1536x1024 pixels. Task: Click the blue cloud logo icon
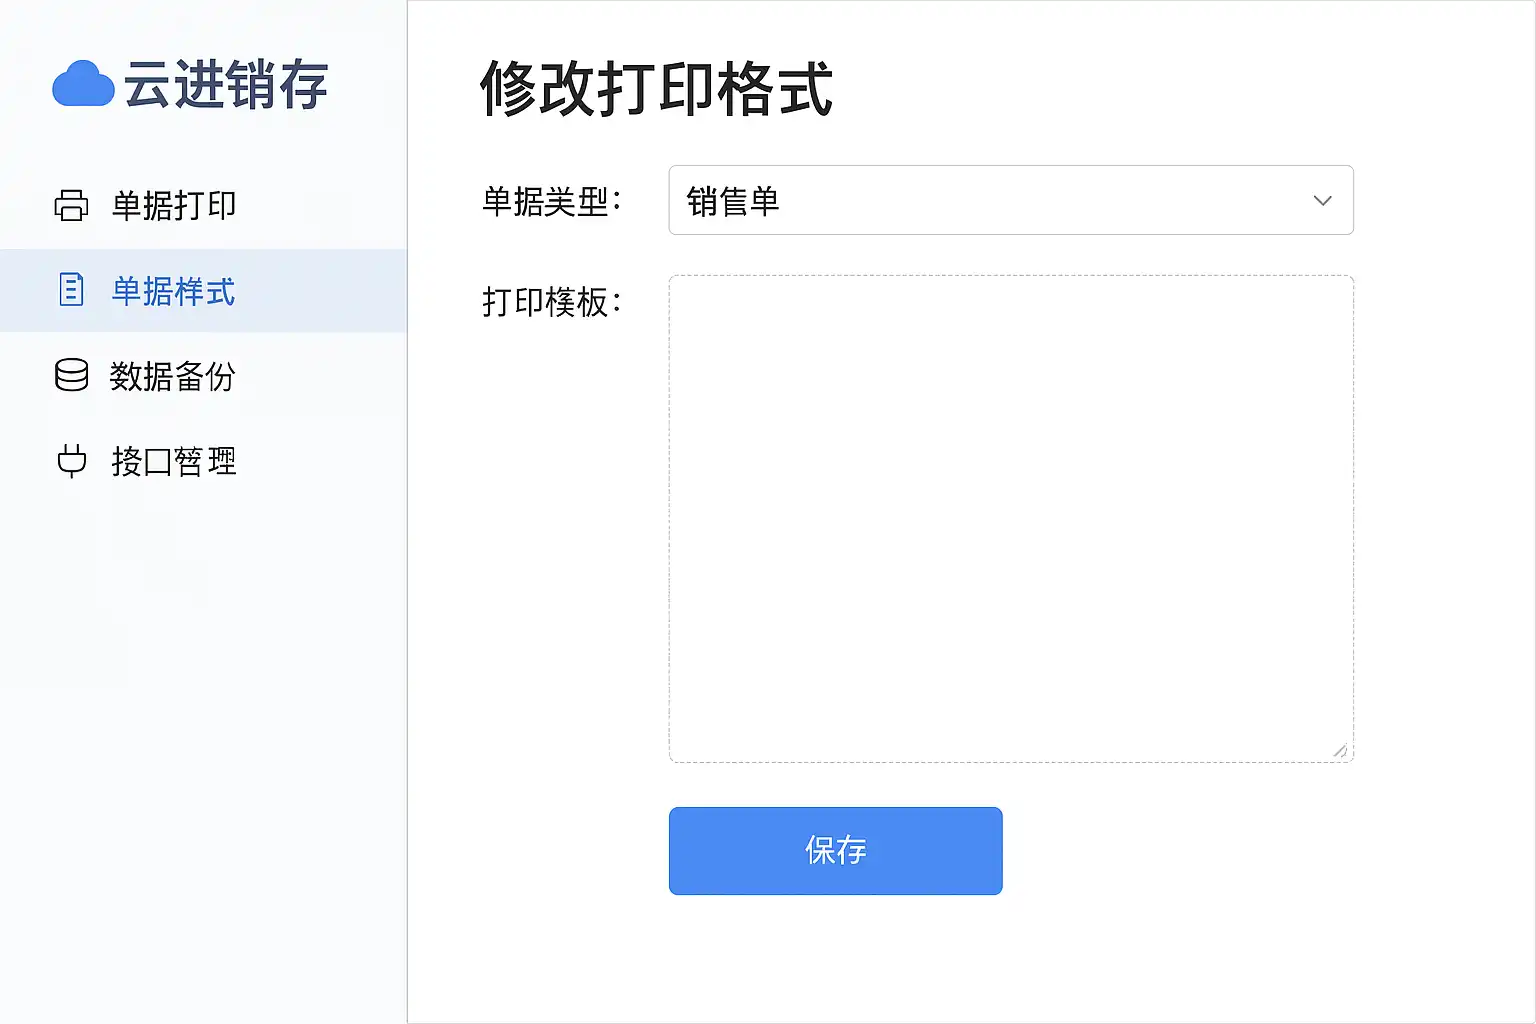[x=83, y=84]
